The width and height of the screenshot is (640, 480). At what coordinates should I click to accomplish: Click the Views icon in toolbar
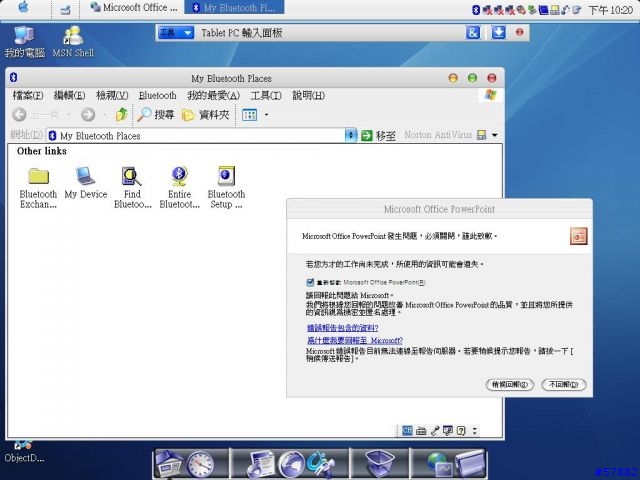tap(249, 115)
